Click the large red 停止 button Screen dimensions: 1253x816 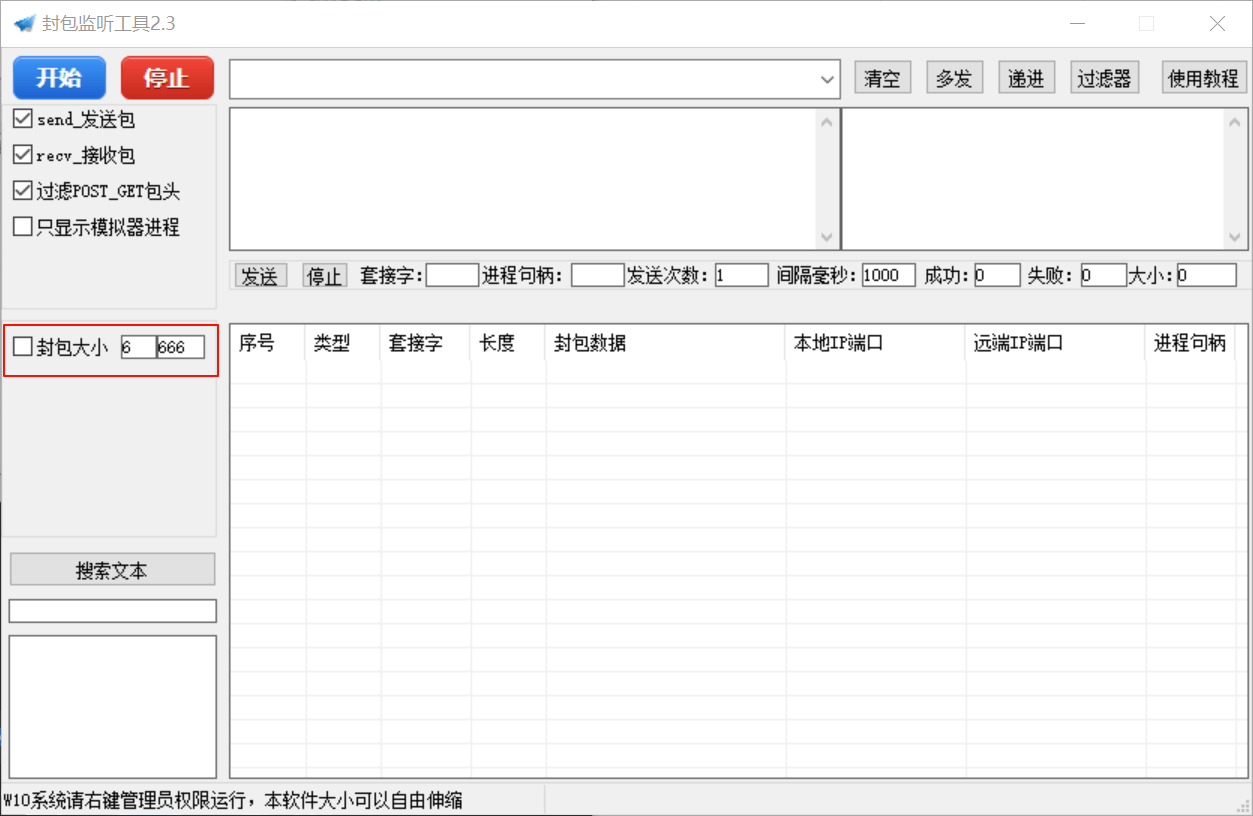[x=167, y=78]
